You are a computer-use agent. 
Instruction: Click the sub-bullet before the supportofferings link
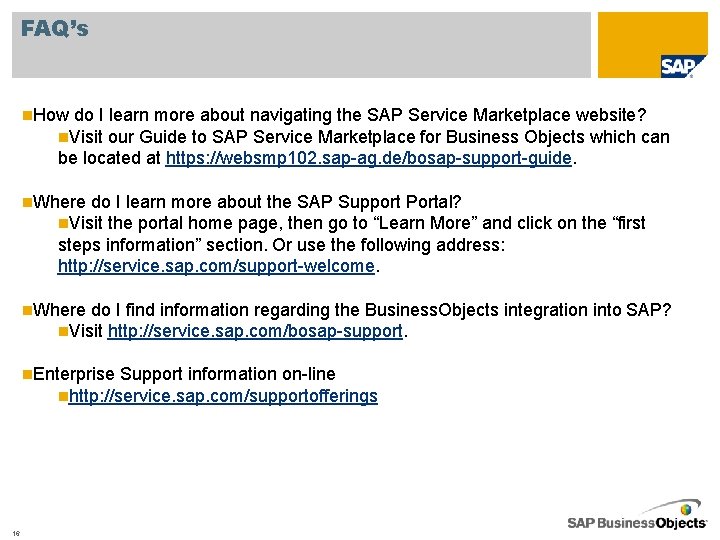point(63,396)
